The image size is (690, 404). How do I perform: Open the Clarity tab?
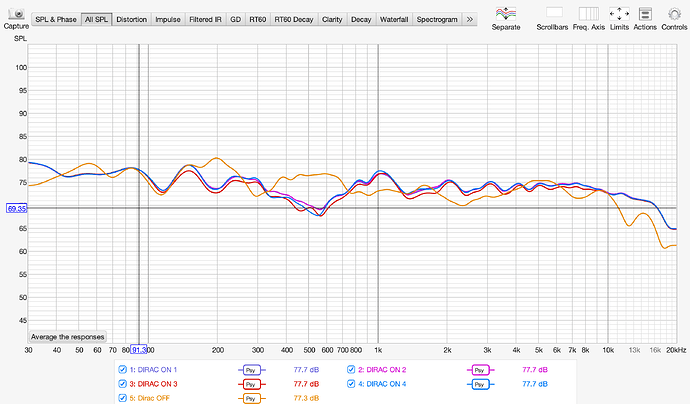(x=332, y=19)
